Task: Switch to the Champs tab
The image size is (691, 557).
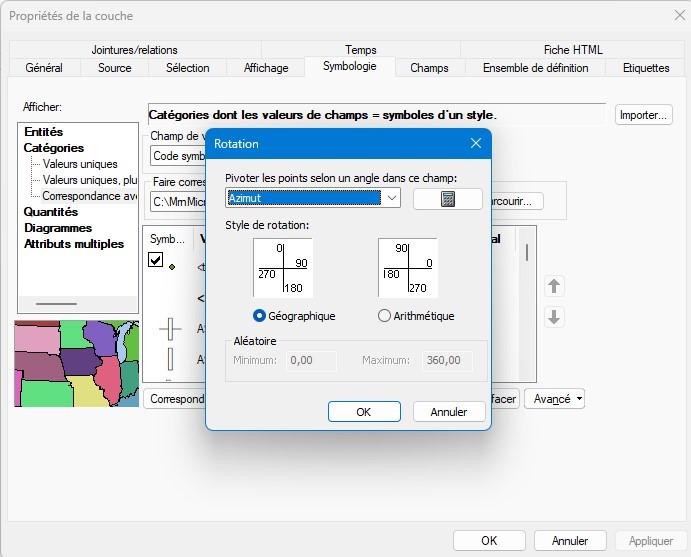Action: (429, 68)
